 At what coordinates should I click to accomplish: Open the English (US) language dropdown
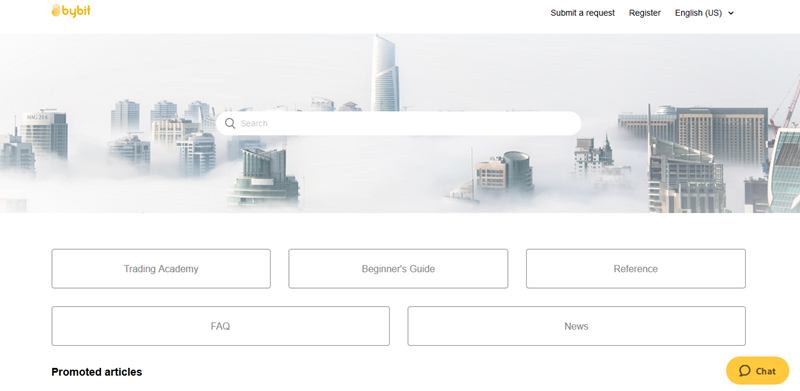click(704, 13)
